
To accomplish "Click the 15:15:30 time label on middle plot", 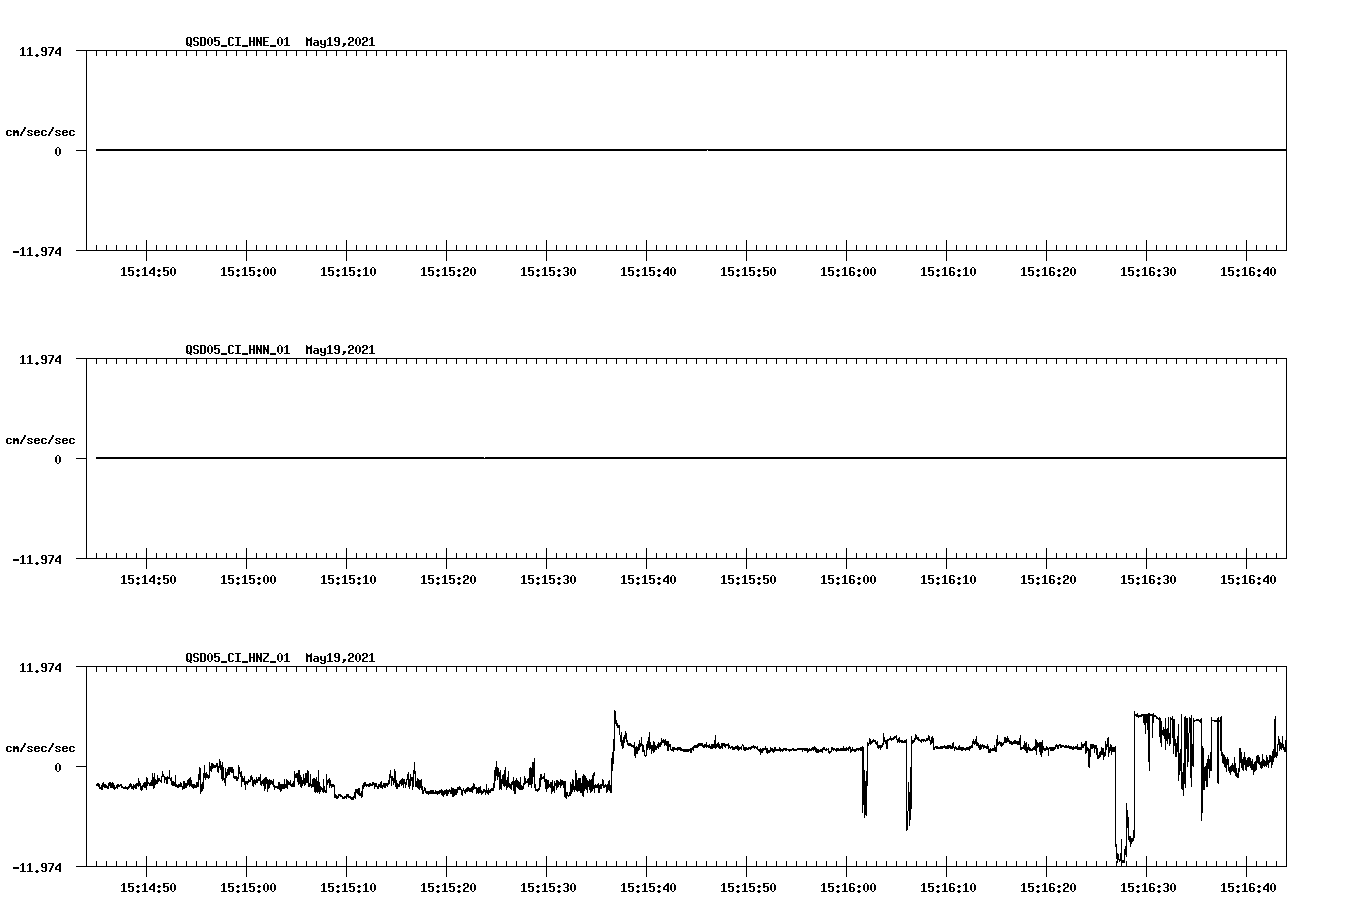I will click(x=549, y=578).
